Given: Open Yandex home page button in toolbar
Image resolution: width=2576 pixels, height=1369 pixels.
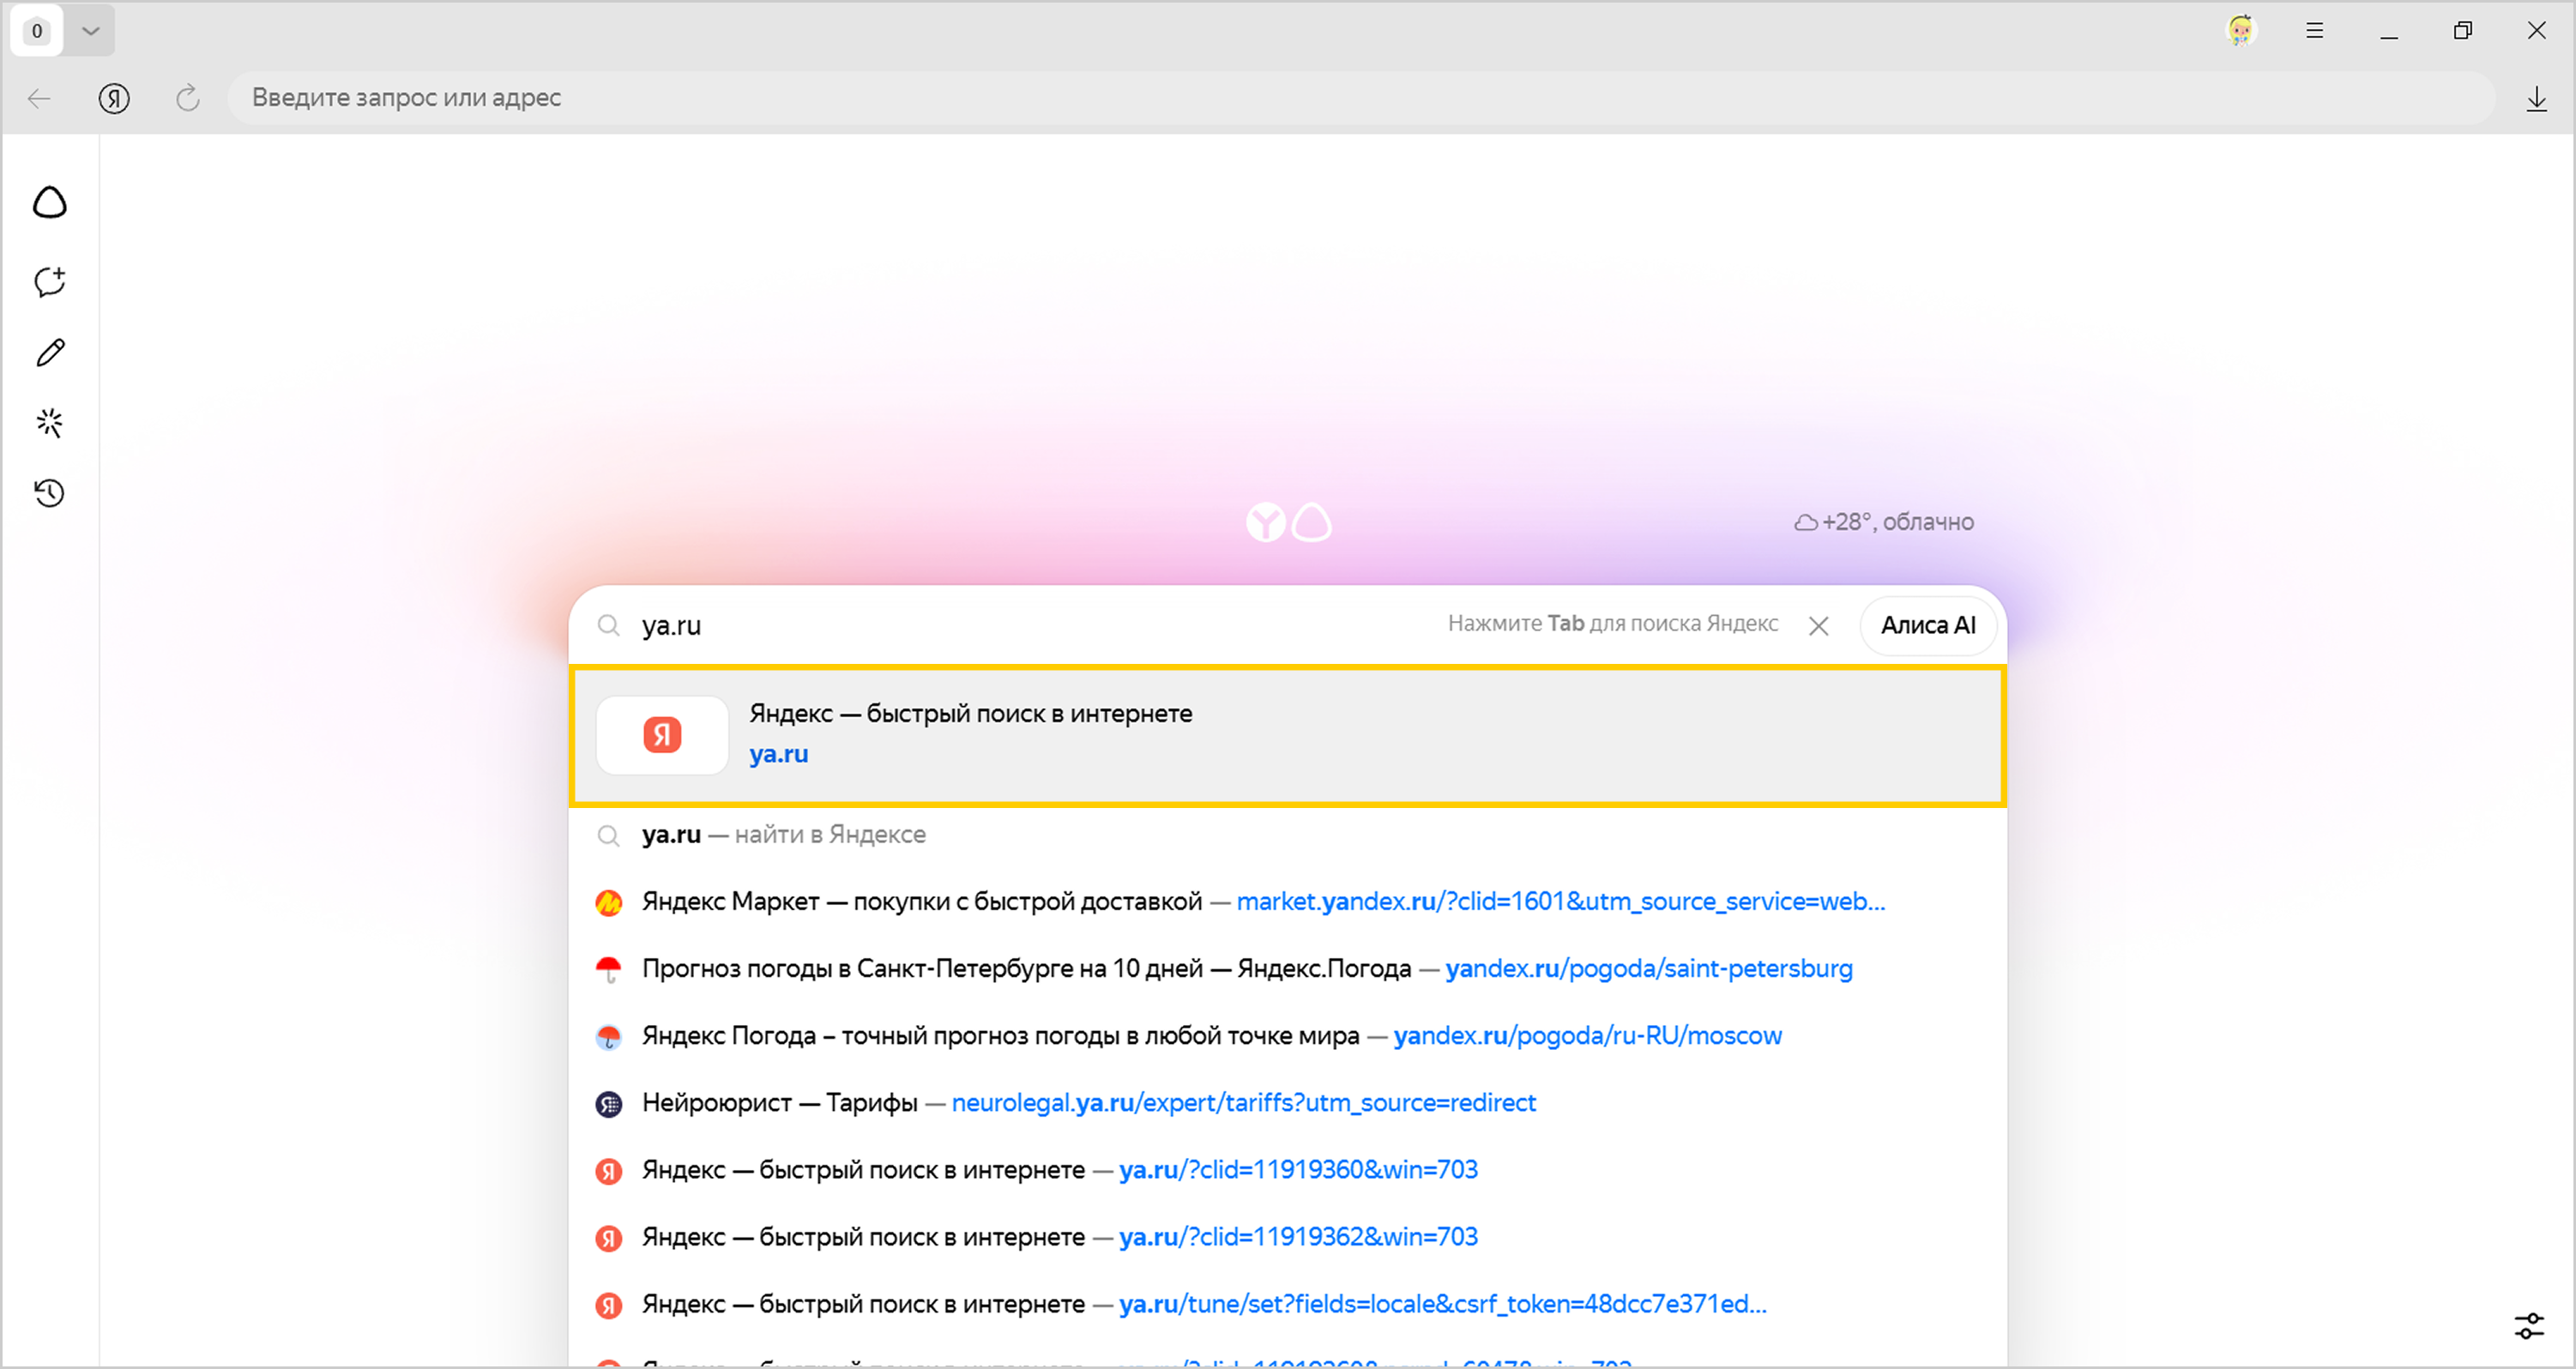Looking at the screenshot, I should pos(114,98).
